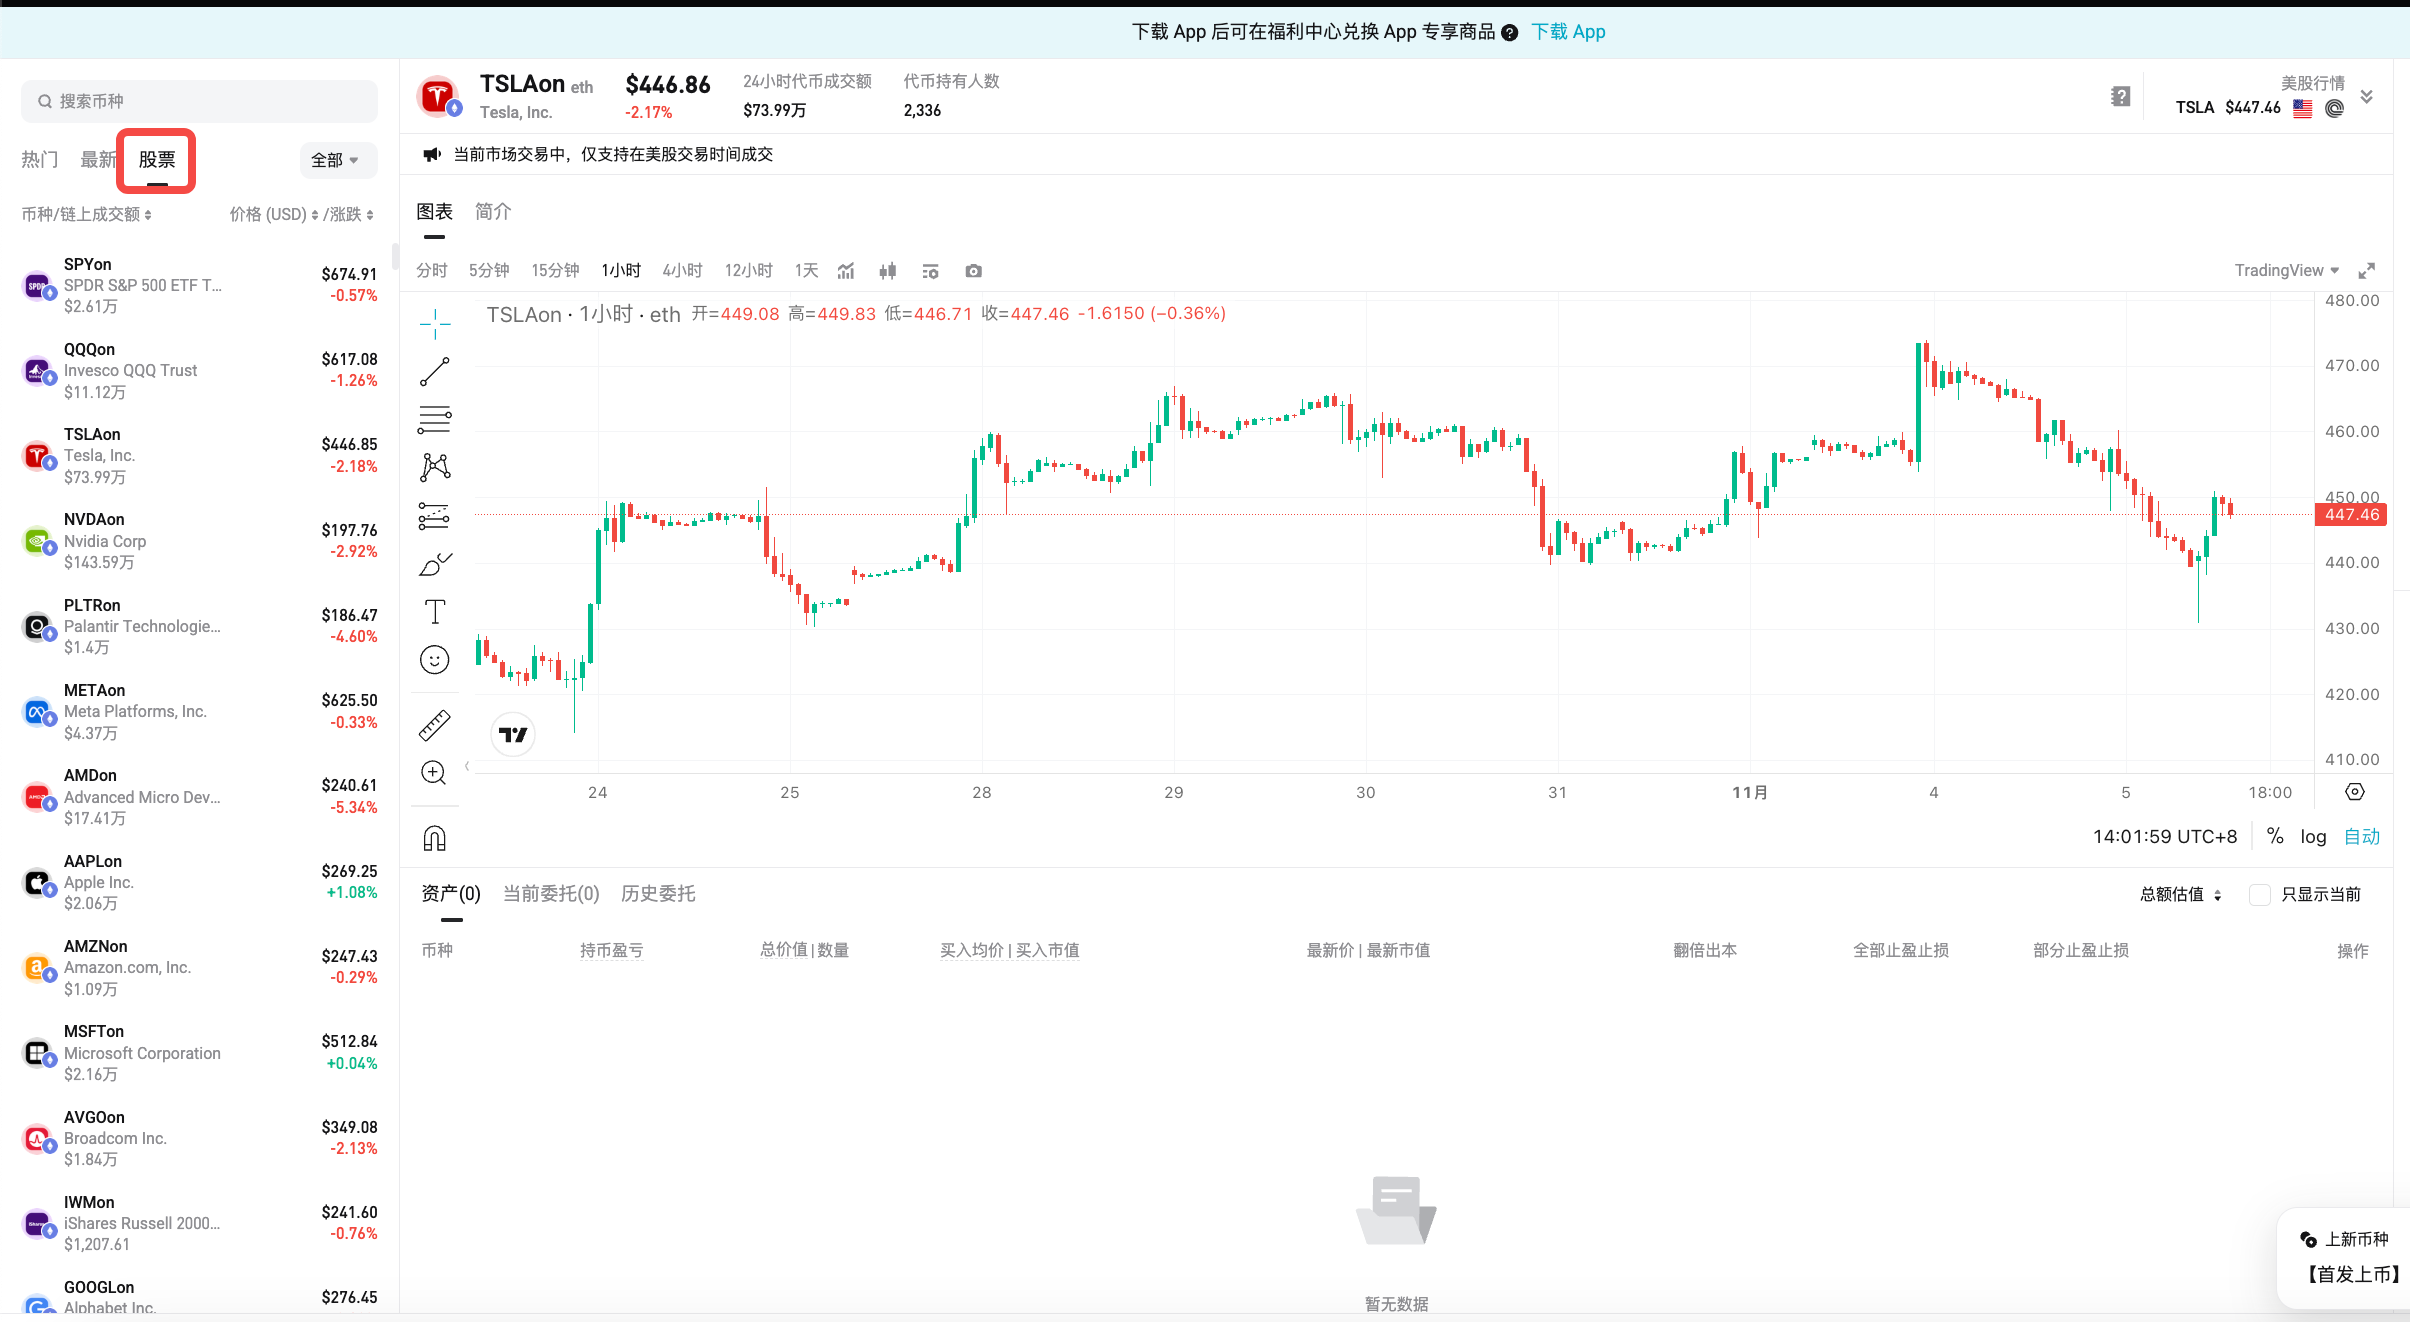Take a chart snapshot with the camera icon

tap(972, 270)
